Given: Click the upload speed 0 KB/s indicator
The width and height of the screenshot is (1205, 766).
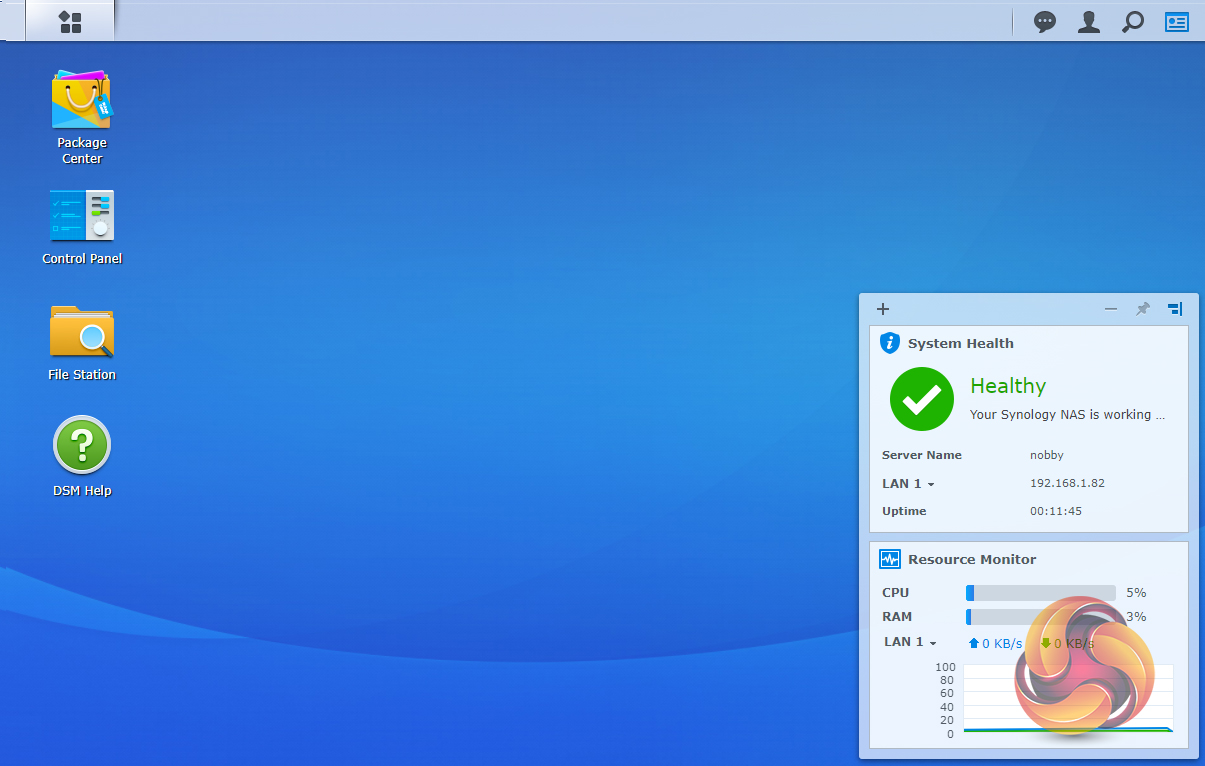Looking at the screenshot, I should click(x=995, y=643).
